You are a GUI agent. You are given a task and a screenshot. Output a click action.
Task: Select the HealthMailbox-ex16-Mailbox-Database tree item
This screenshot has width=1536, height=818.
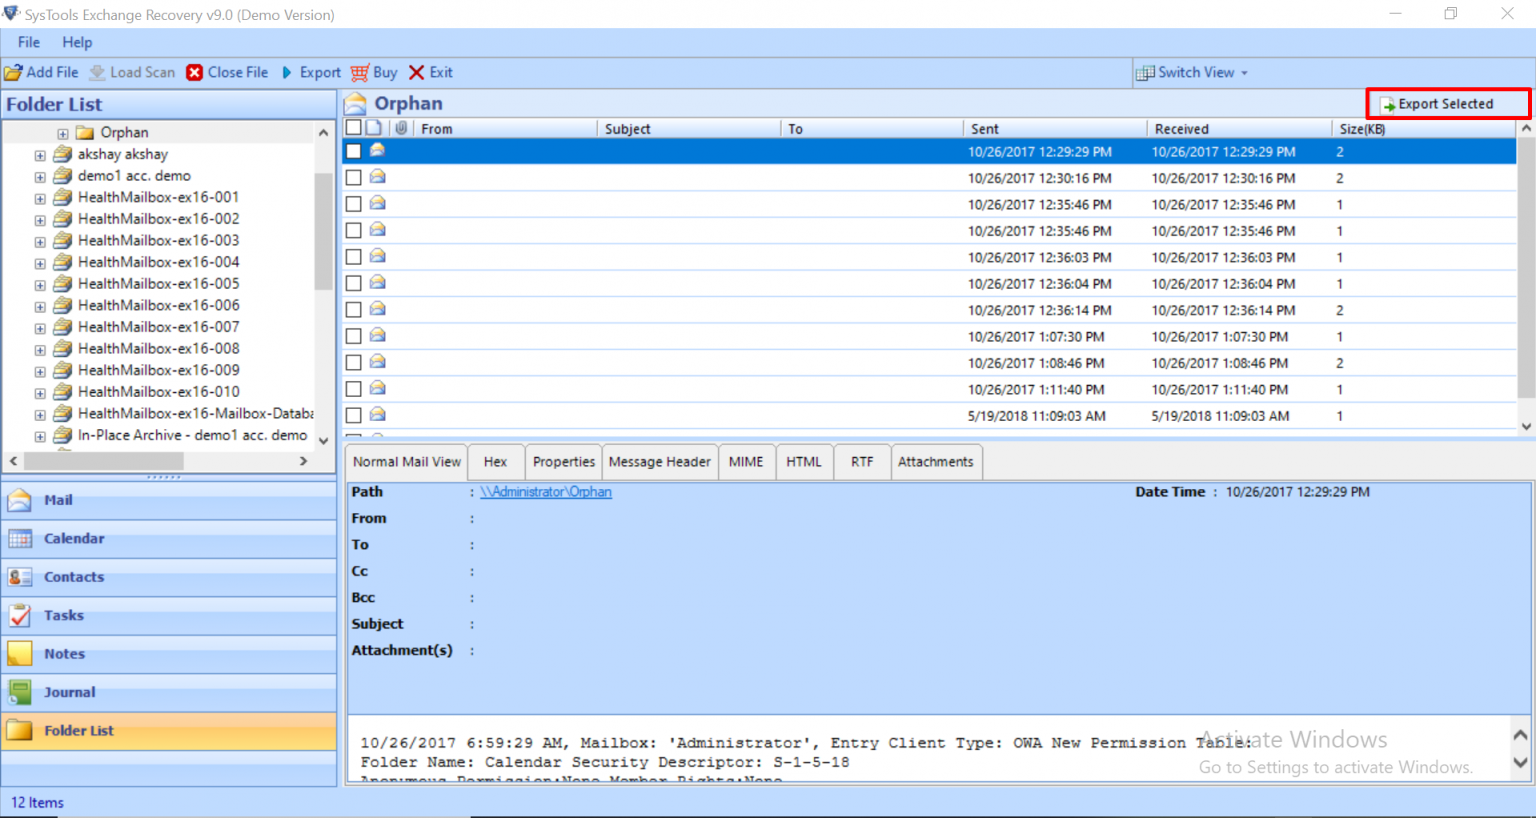coord(195,414)
